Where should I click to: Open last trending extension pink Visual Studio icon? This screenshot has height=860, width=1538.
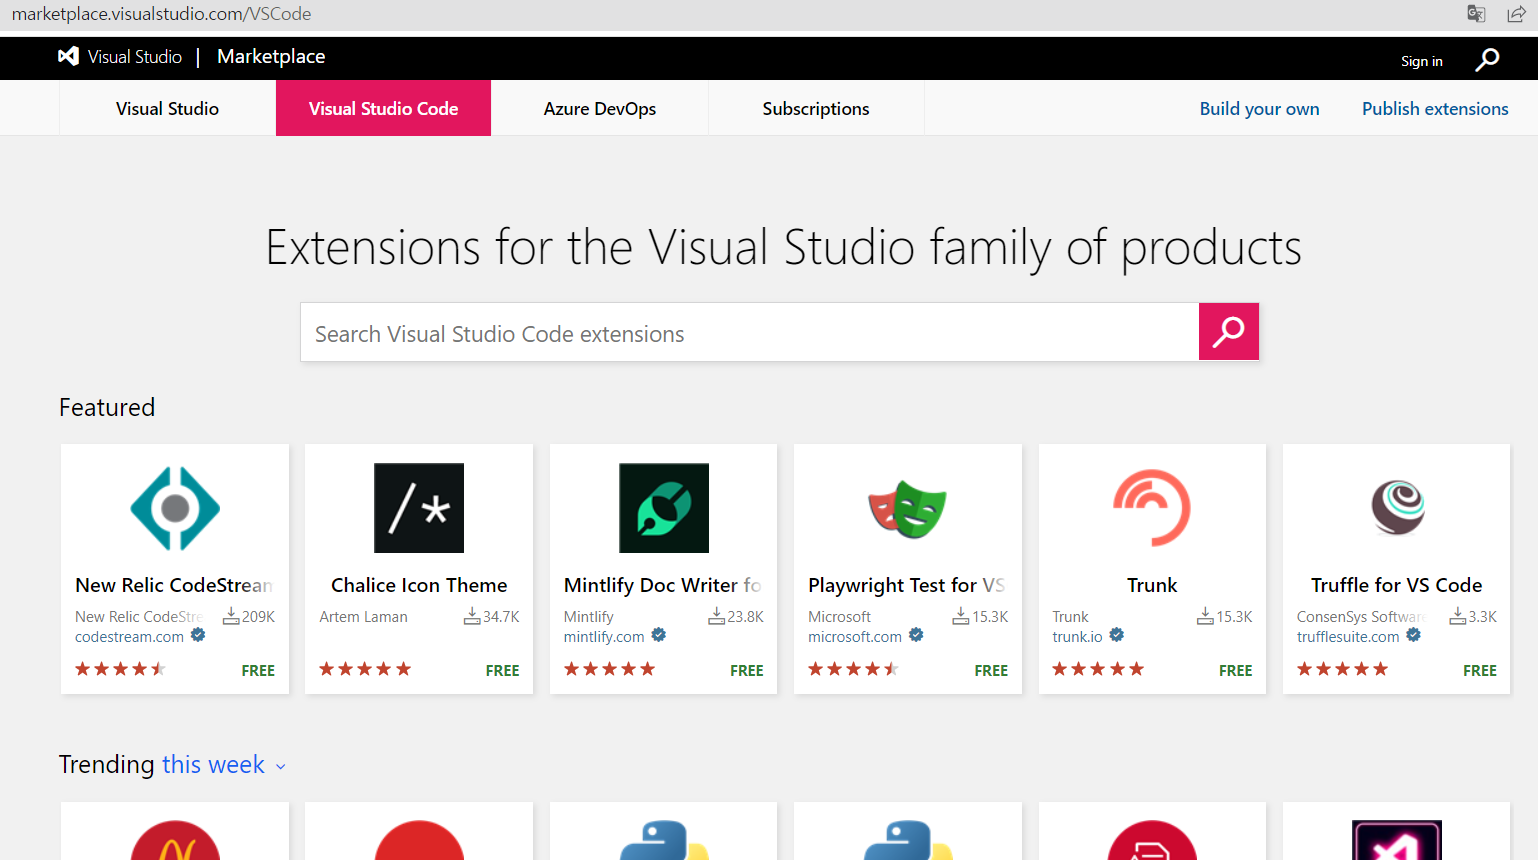(x=1397, y=840)
